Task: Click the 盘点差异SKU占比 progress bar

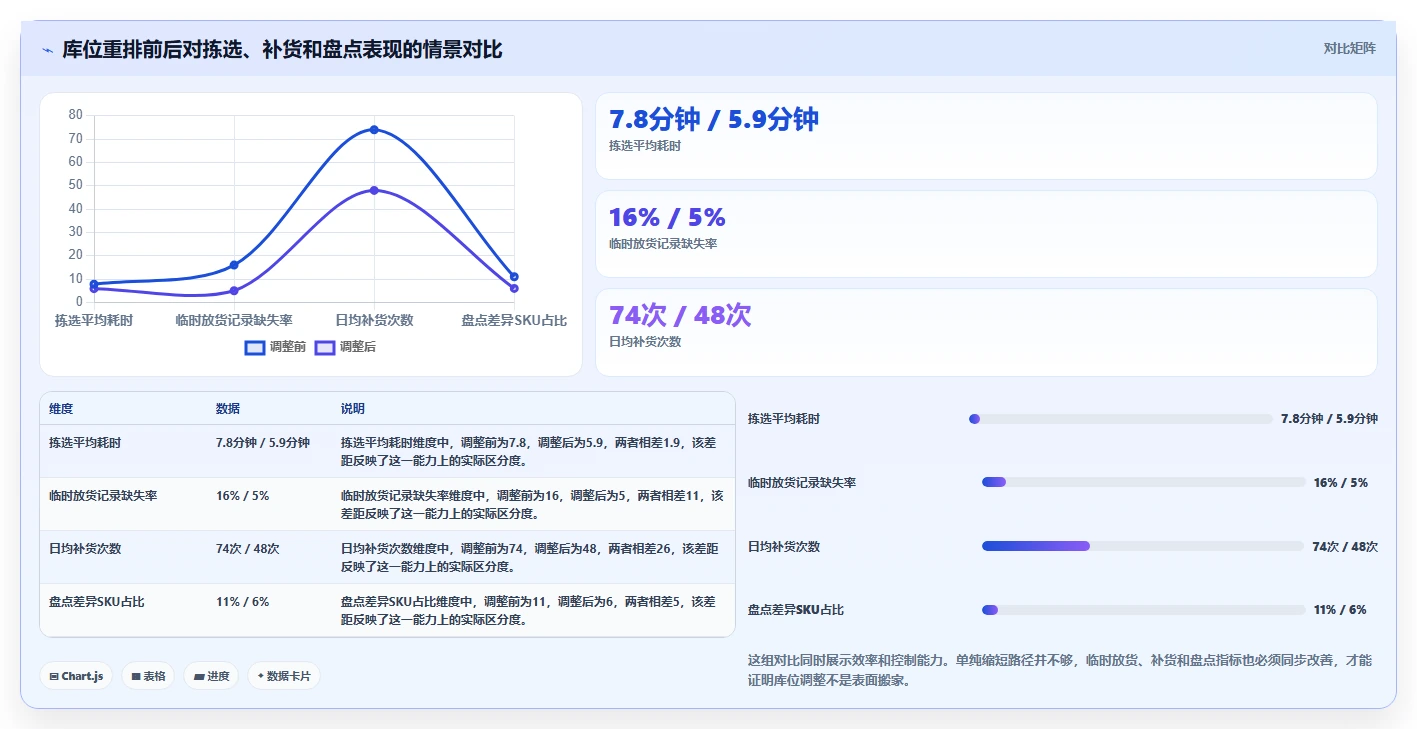Action: 1144,610
